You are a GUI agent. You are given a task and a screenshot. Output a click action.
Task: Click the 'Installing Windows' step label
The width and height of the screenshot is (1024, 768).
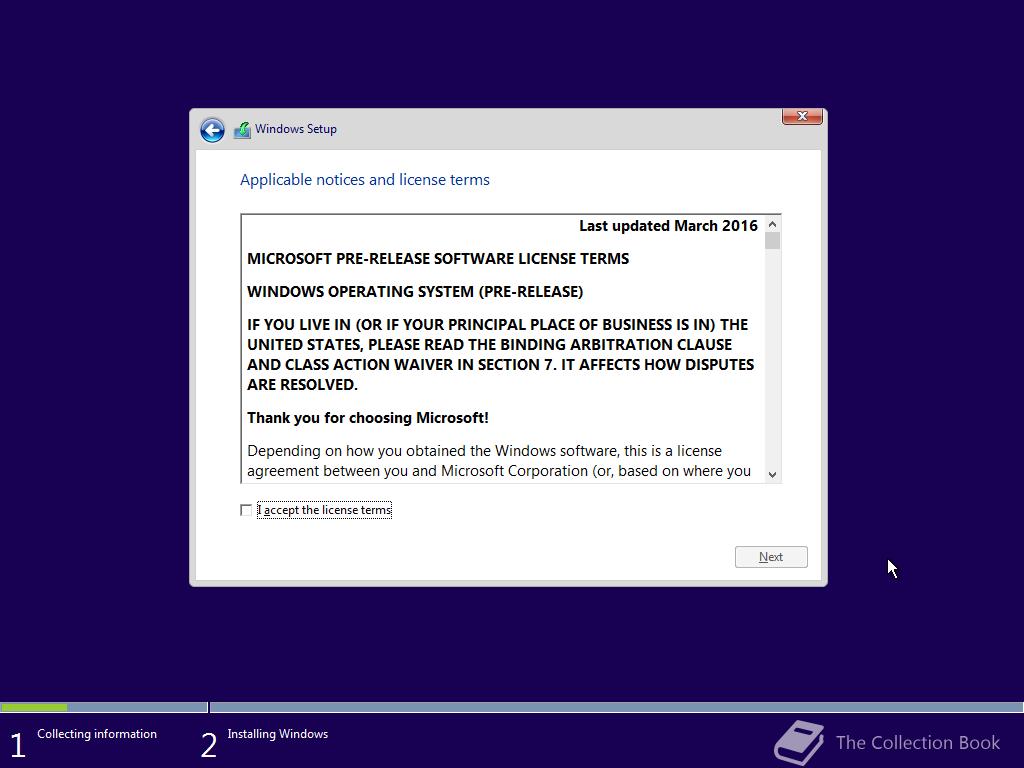click(278, 734)
